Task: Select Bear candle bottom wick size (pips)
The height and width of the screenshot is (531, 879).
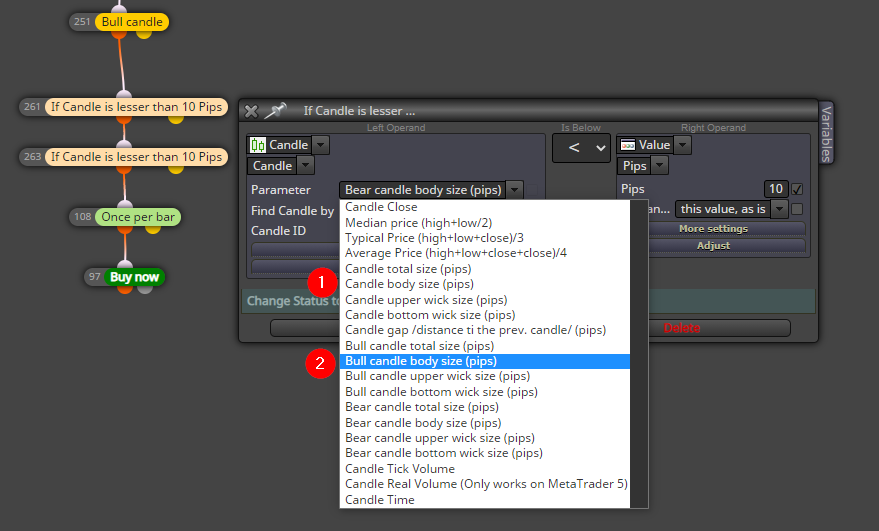Action: pyautogui.click(x=484, y=452)
